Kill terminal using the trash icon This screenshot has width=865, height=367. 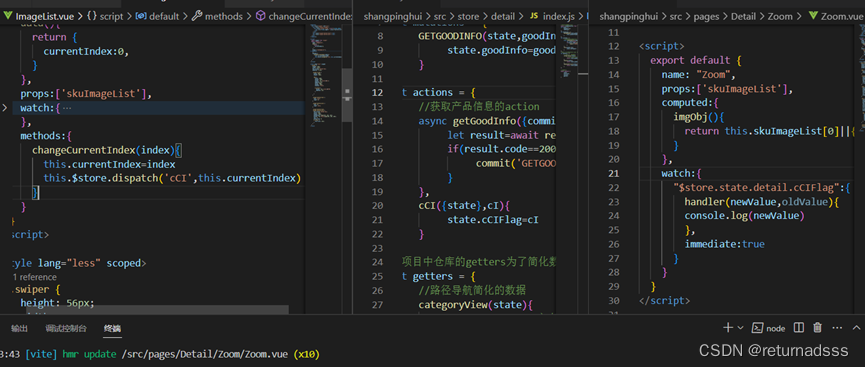point(818,328)
